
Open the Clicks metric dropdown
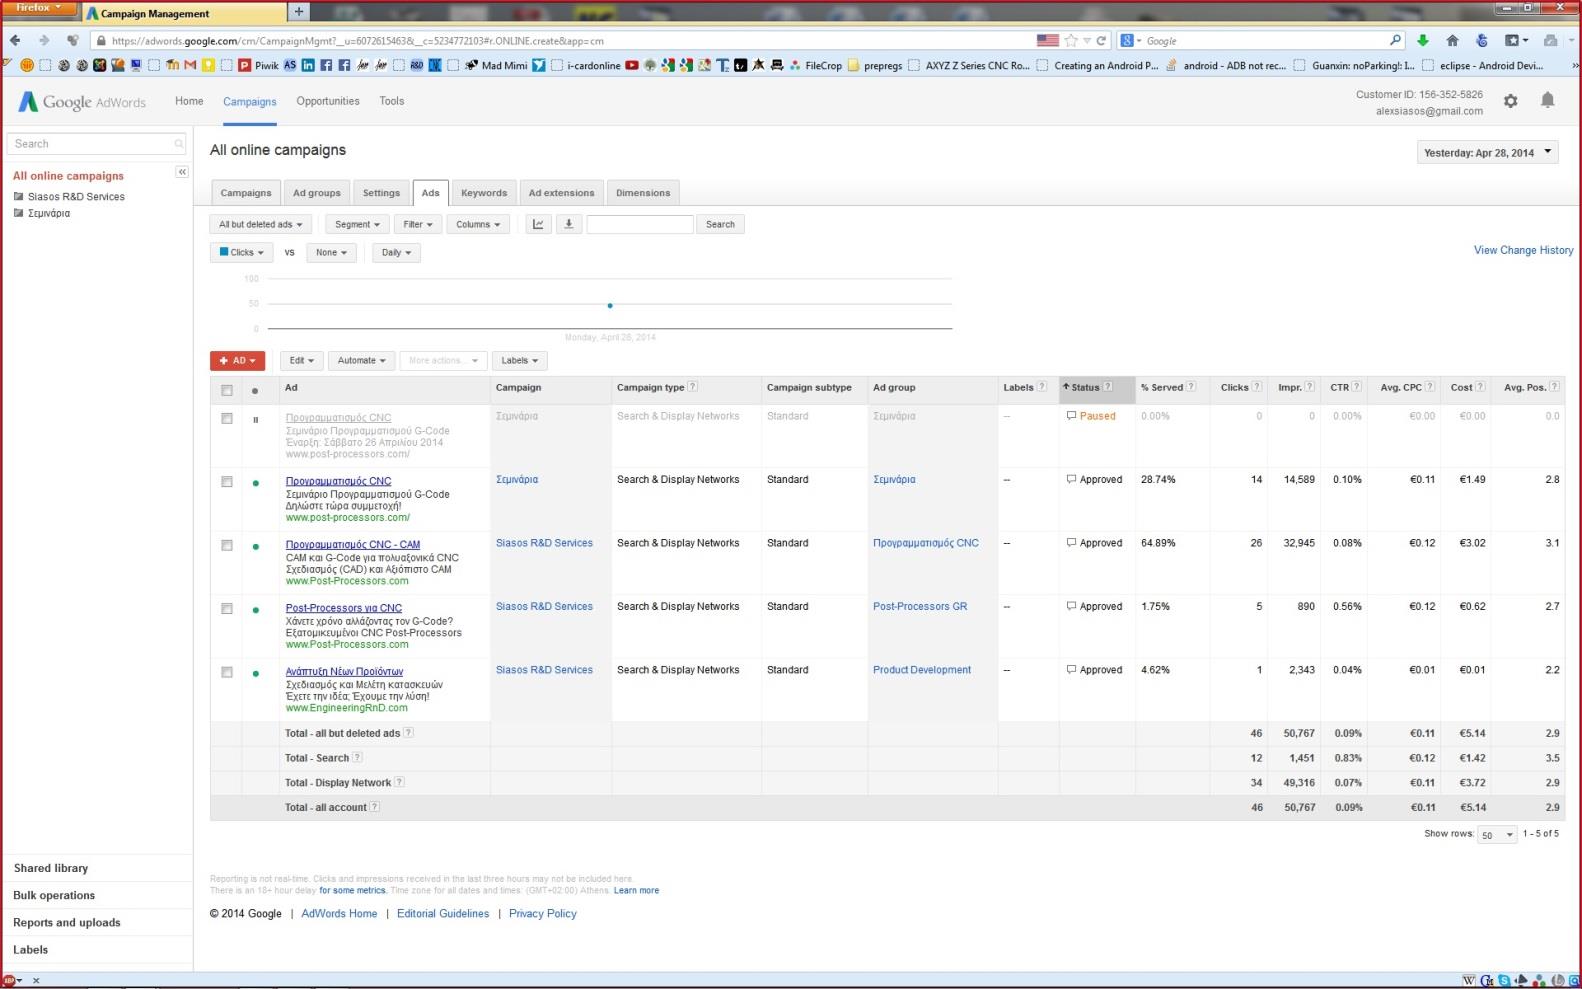click(241, 252)
